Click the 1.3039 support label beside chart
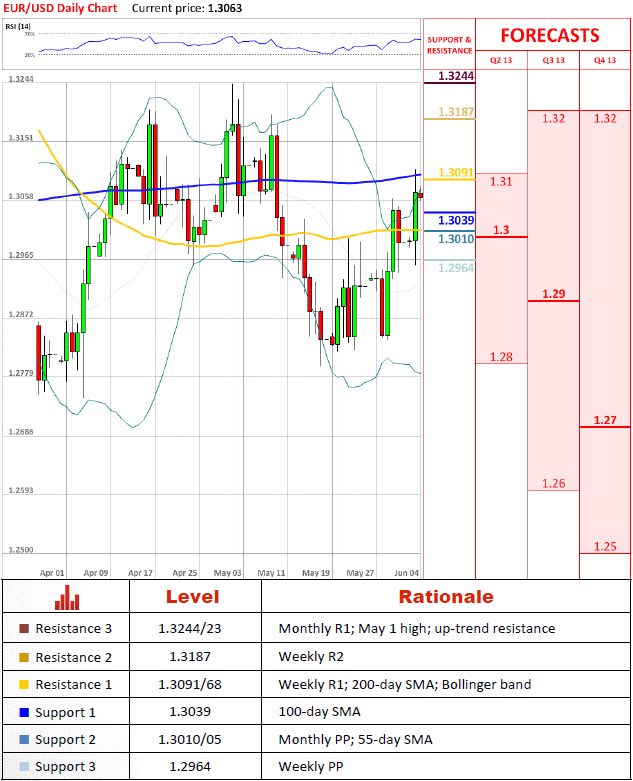Viewport: 633px width, 781px height. click(456, 220)
